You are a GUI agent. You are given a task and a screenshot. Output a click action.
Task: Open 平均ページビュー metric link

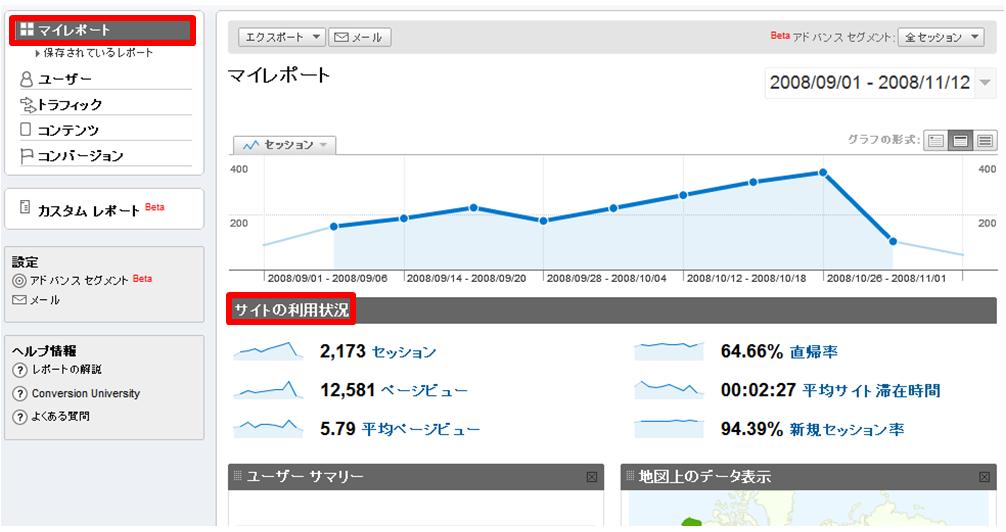click(x=421, y=429)
